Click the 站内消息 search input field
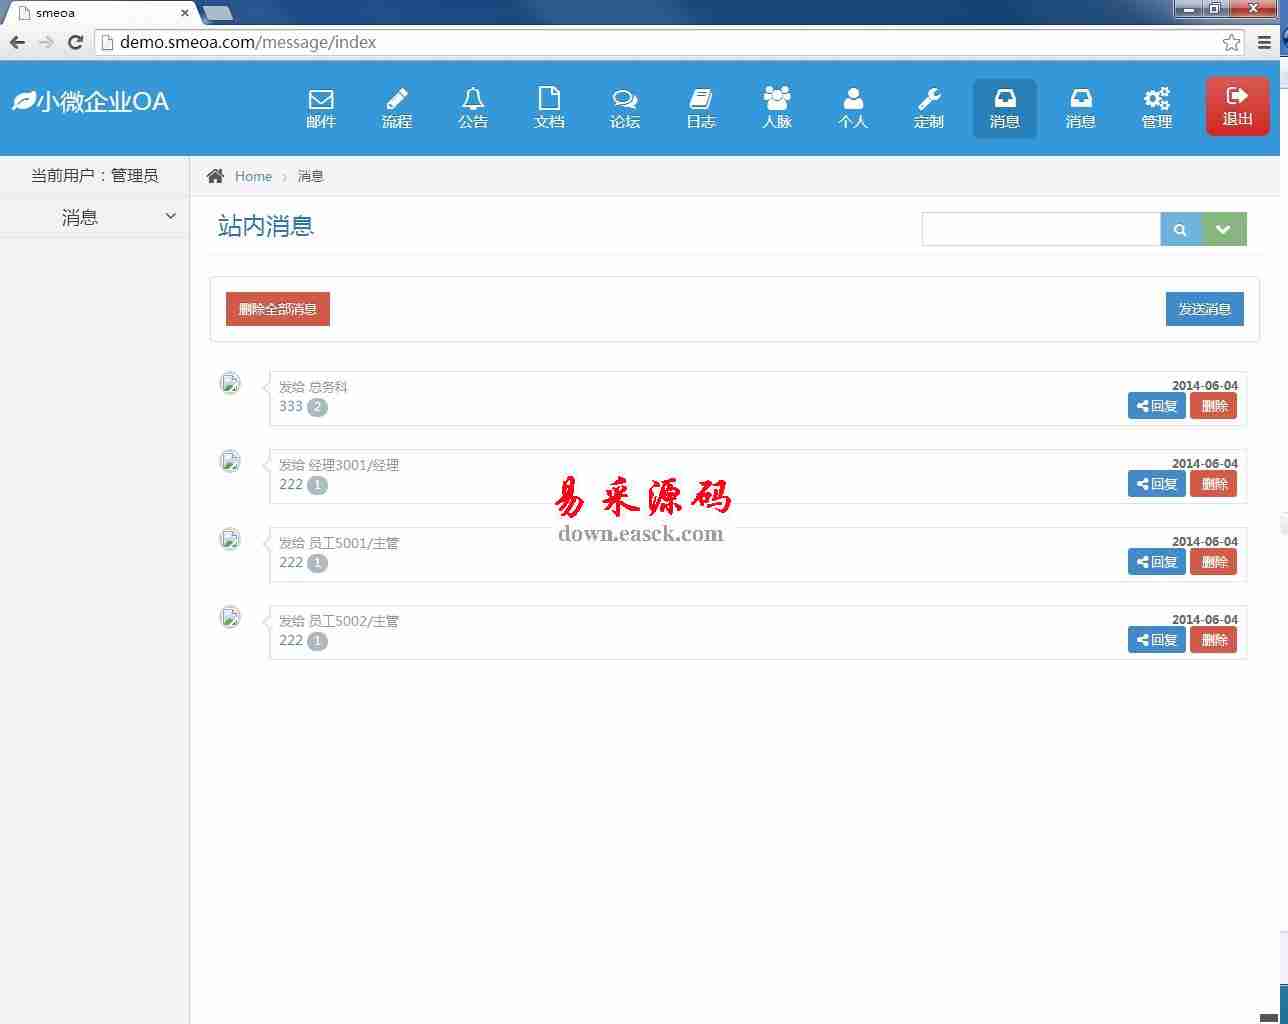This screenshot has height=1024, width=1288. coord(1040,229)
